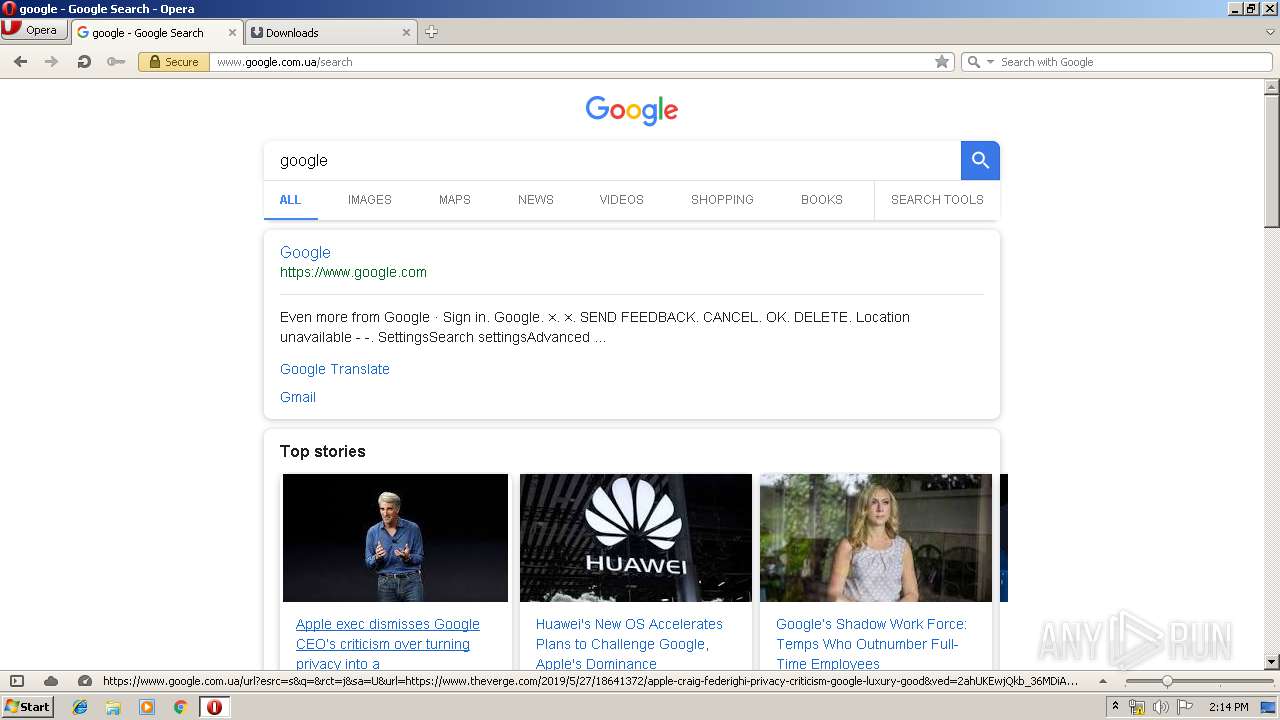Open Action Center flag tray icon
Viewport: 1280px width, 720px height.
click(x=1184, y=707)
